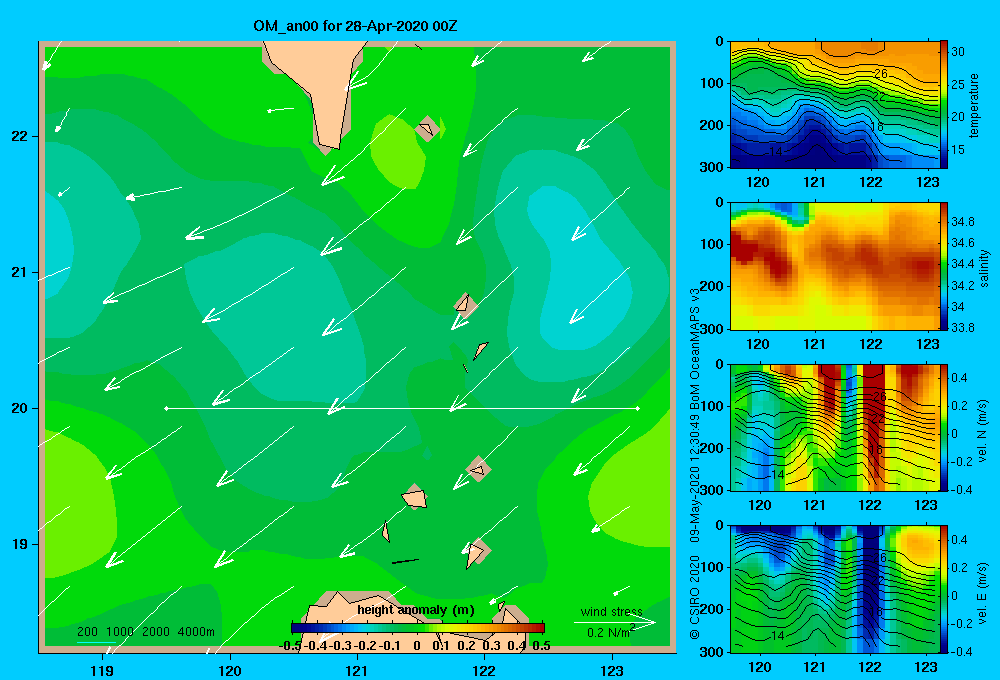The image size is (1000, 680).
Task: Click the west endpoint of the transect line
Action: [166, 408]
